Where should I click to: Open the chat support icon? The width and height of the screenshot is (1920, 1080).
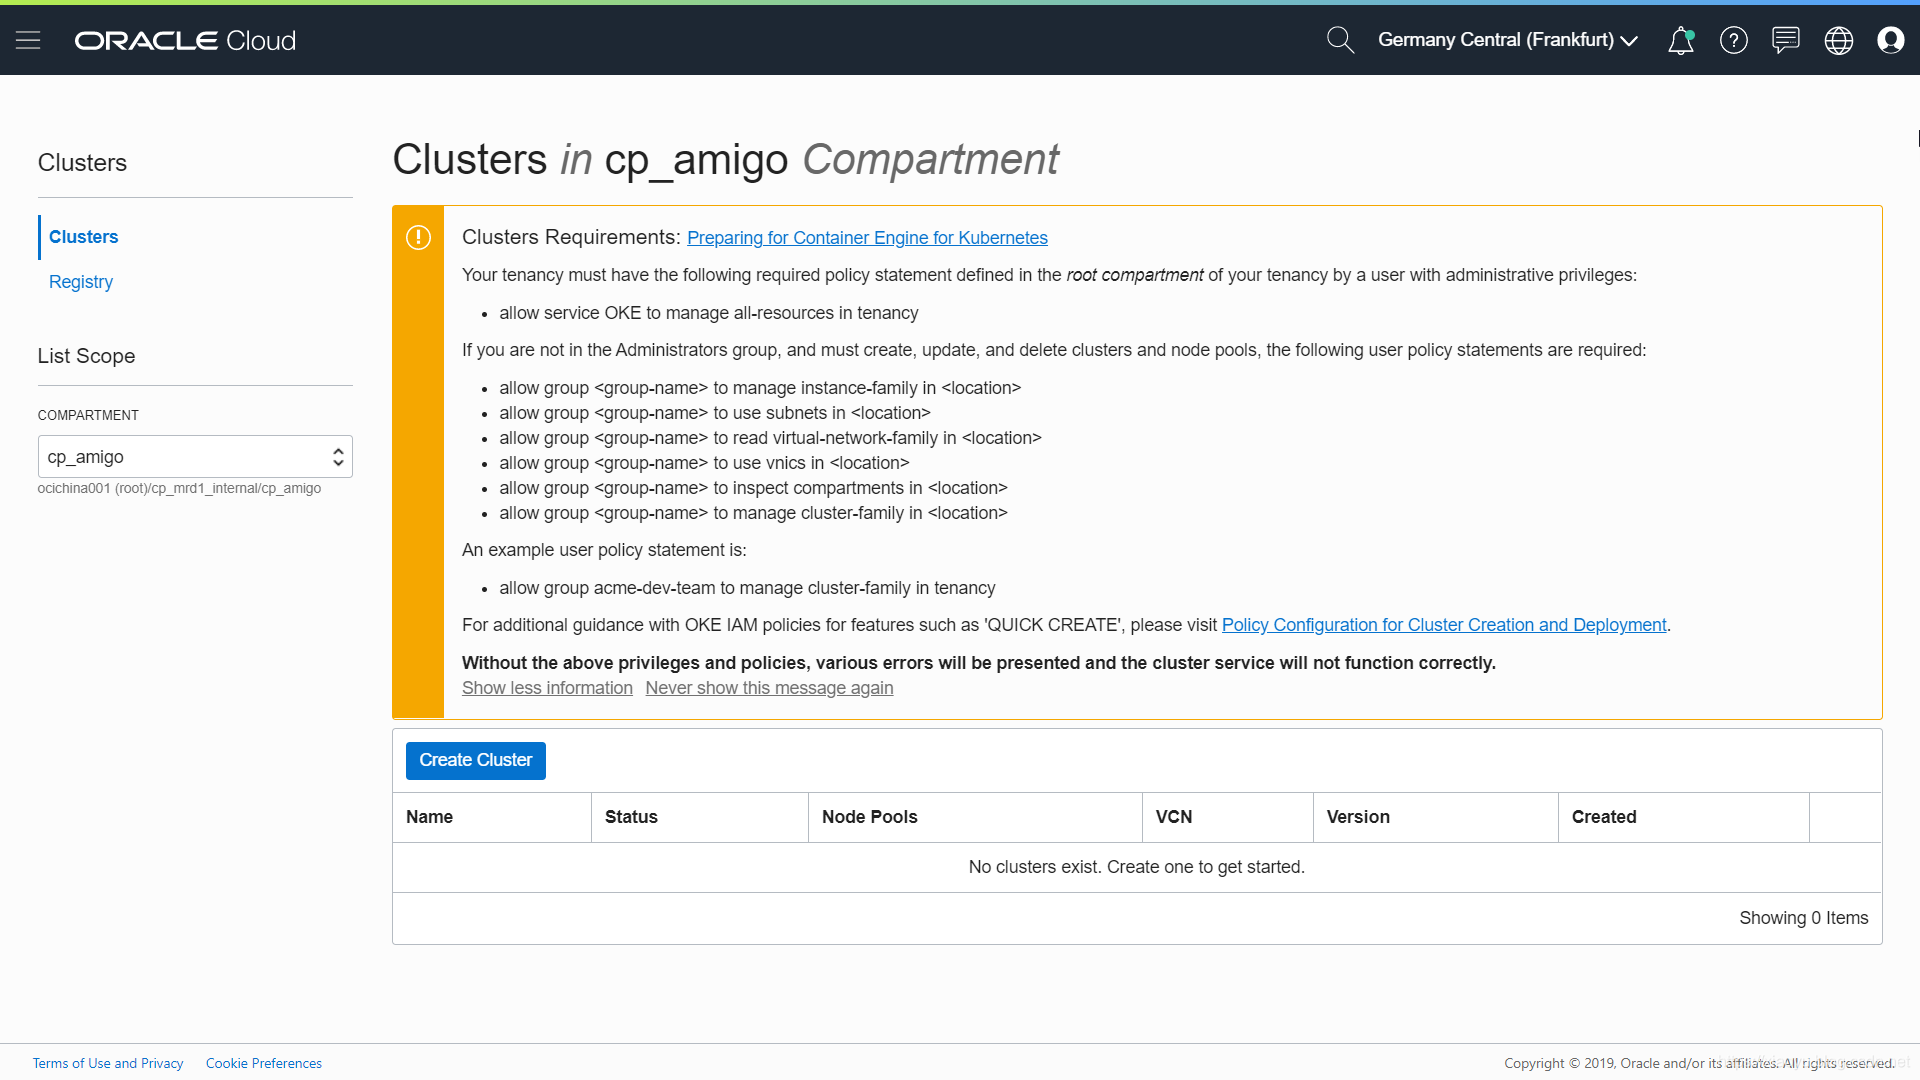click(x=1785, y=40)
